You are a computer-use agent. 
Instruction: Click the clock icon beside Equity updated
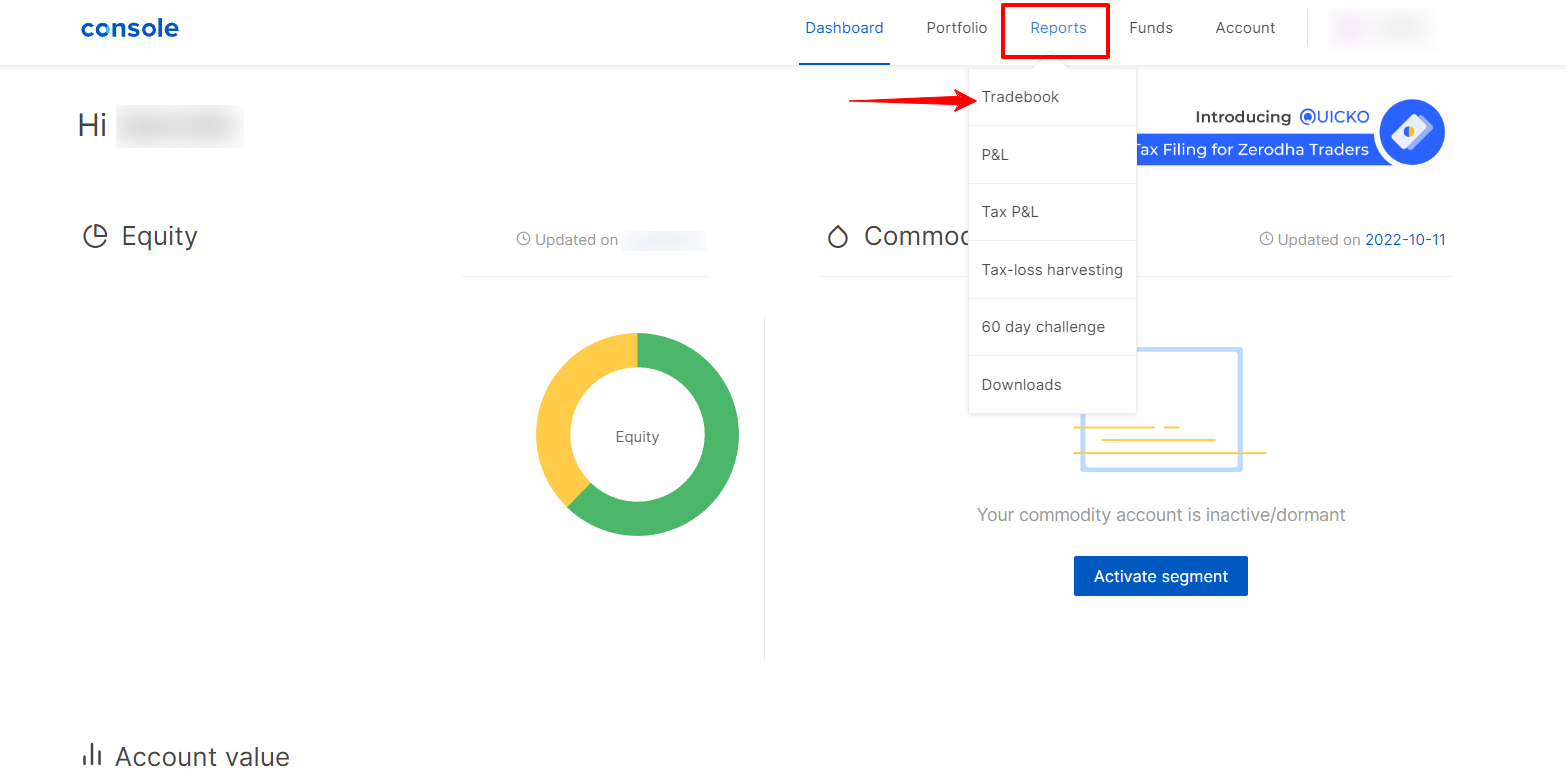523,240
